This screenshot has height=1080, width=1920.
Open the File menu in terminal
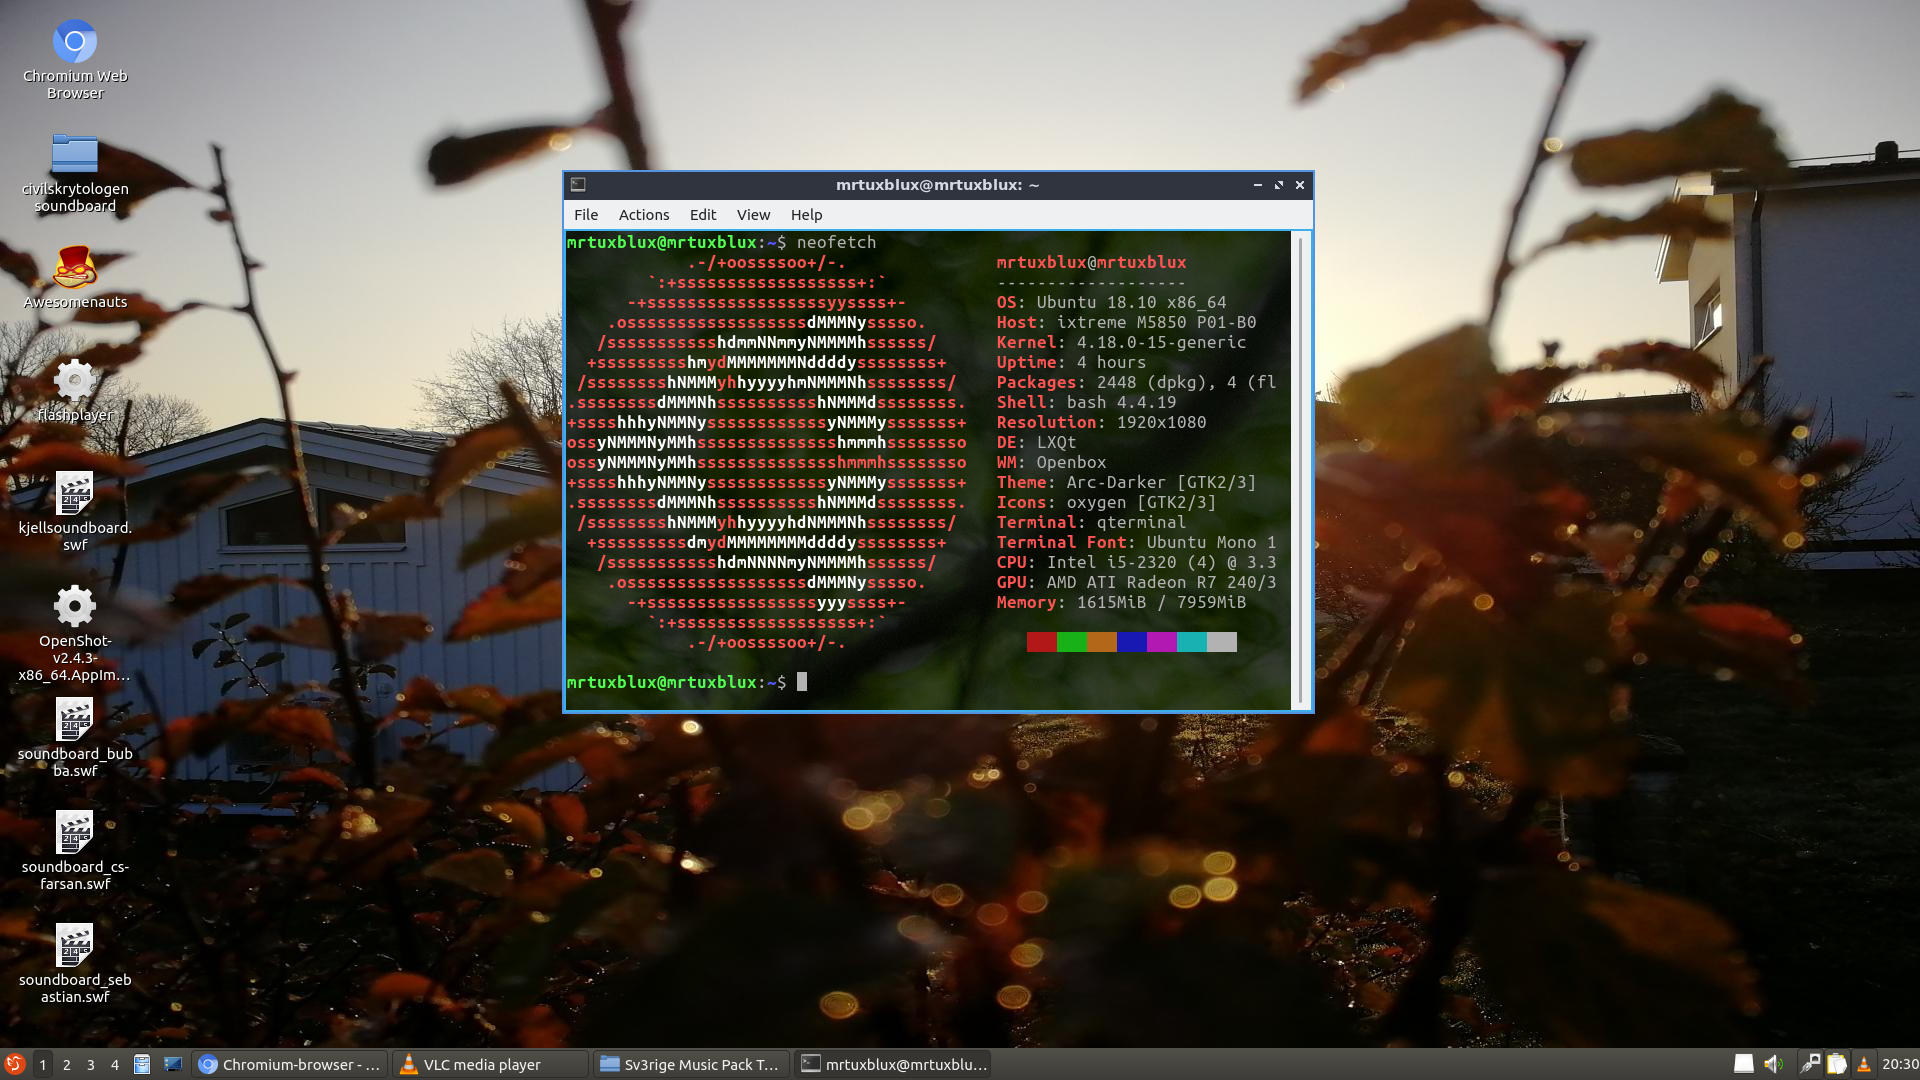[586, 215]
